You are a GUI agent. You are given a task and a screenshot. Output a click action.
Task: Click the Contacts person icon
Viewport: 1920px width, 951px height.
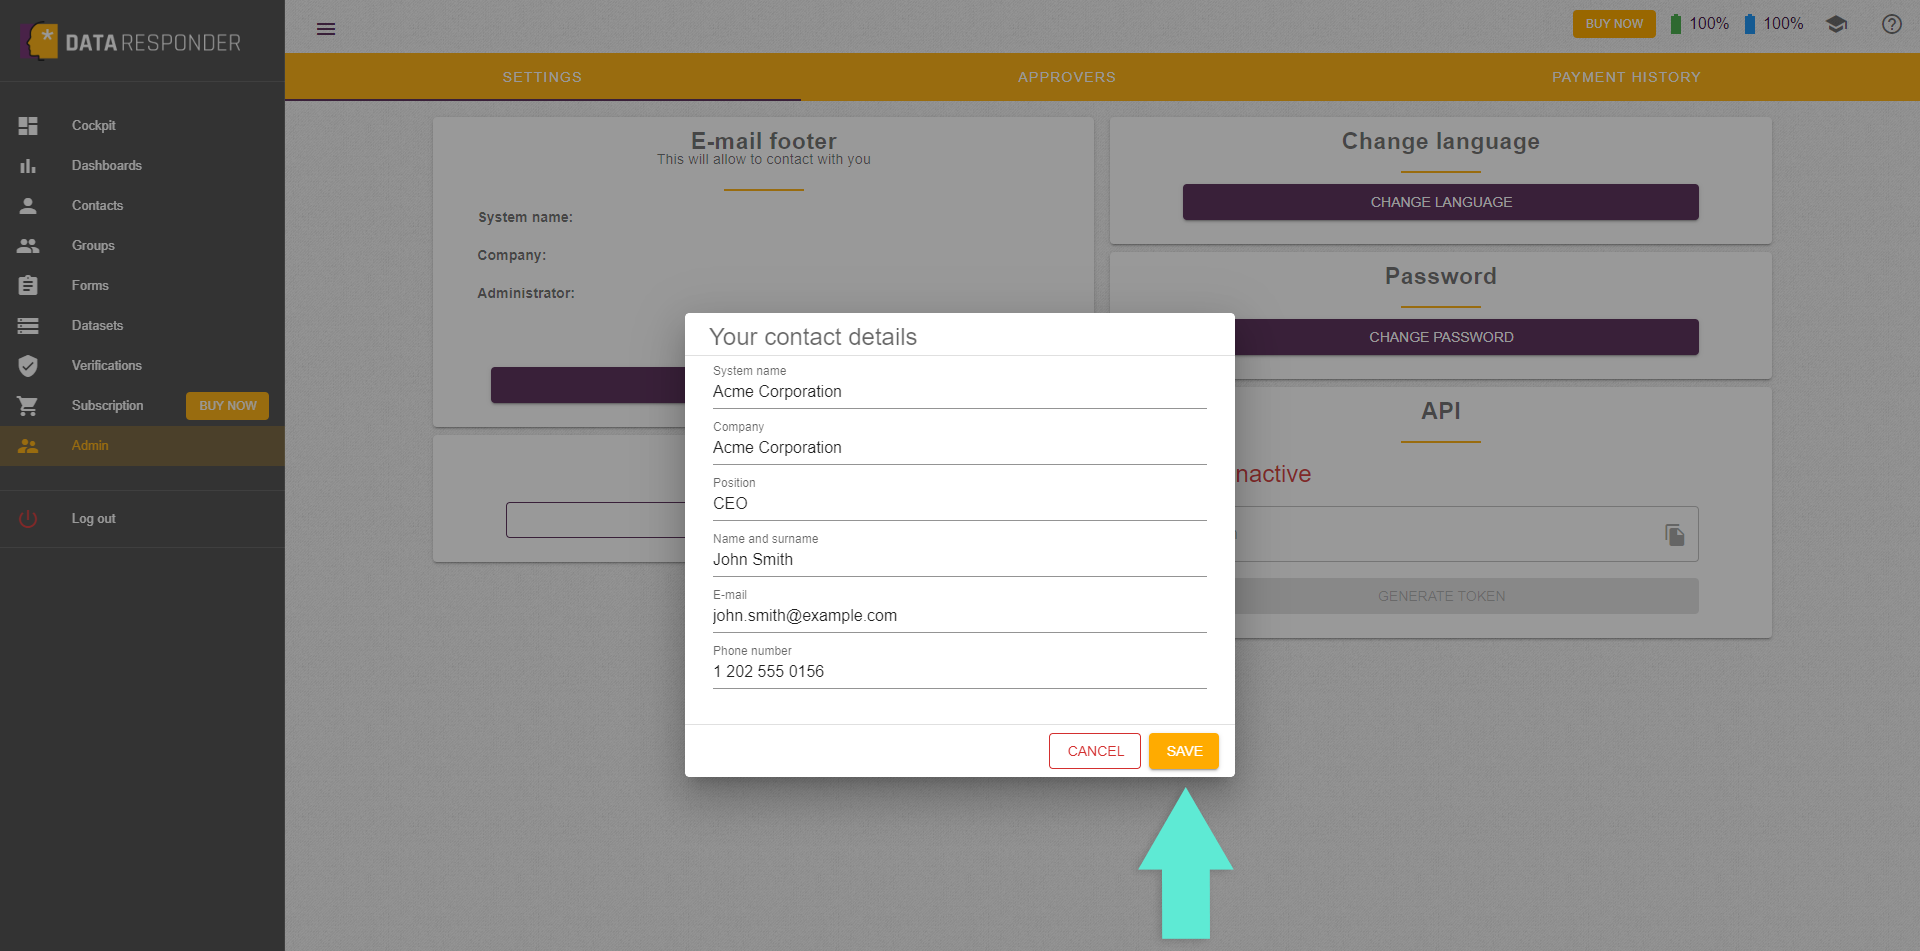(x=28, y=206)
